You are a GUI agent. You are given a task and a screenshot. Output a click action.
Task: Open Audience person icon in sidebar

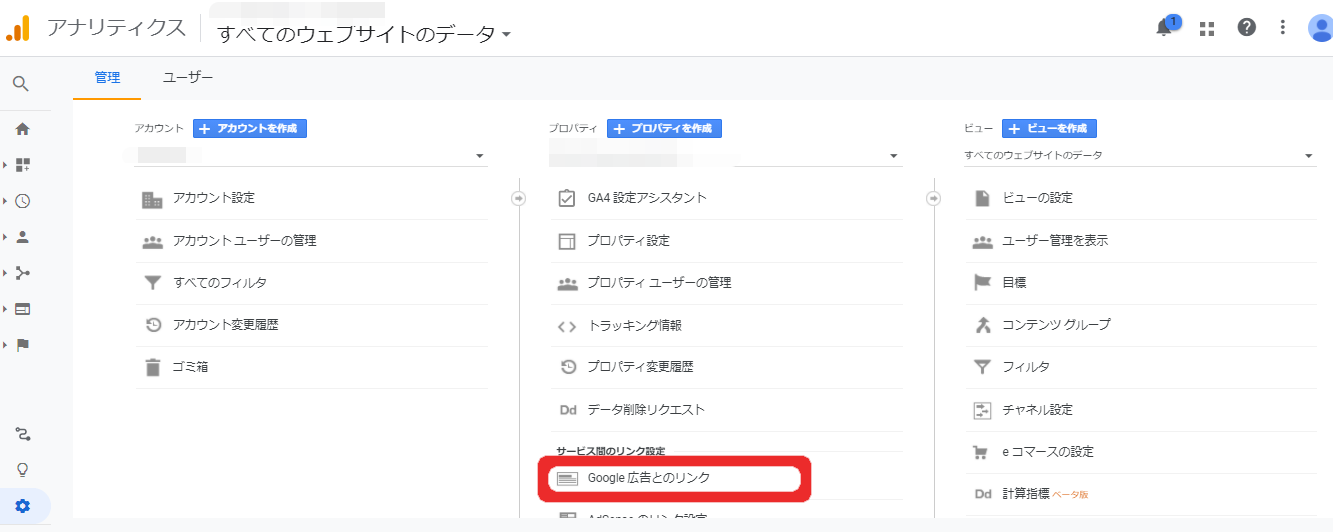pyautogui.click(x=22, y=237)
